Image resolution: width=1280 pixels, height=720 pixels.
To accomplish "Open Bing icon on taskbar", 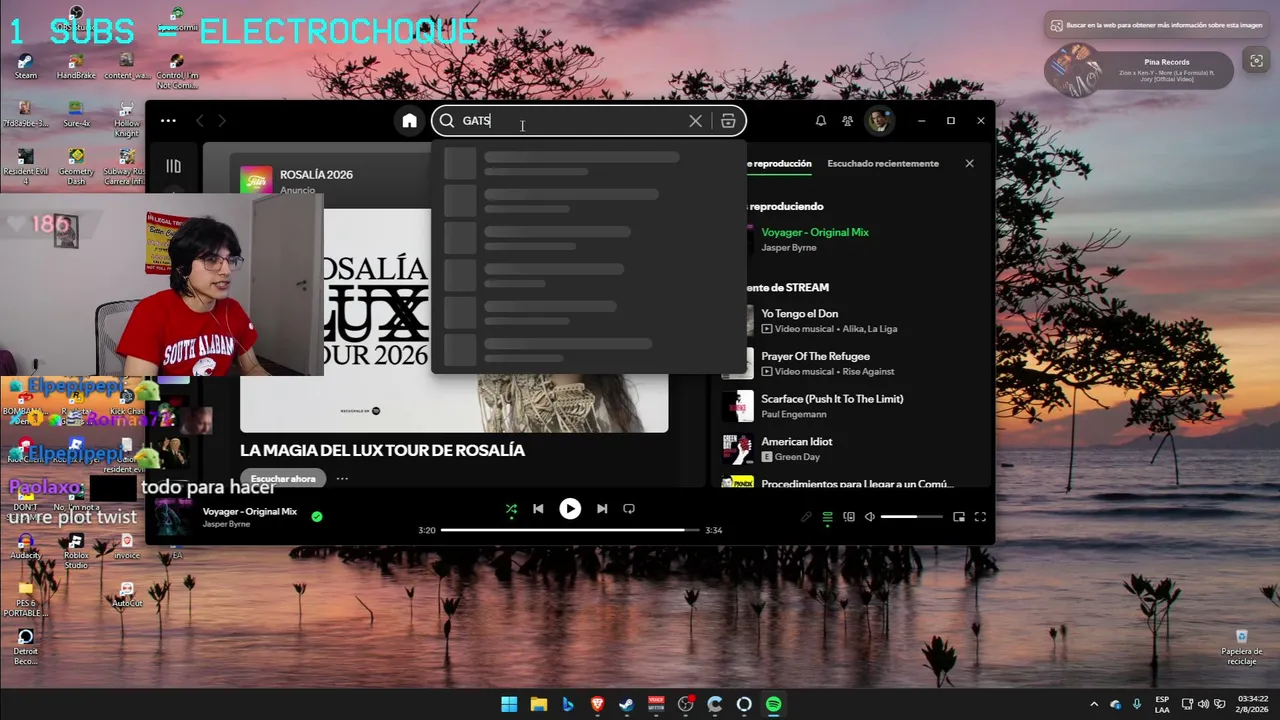I will click(x=568, y=704).
